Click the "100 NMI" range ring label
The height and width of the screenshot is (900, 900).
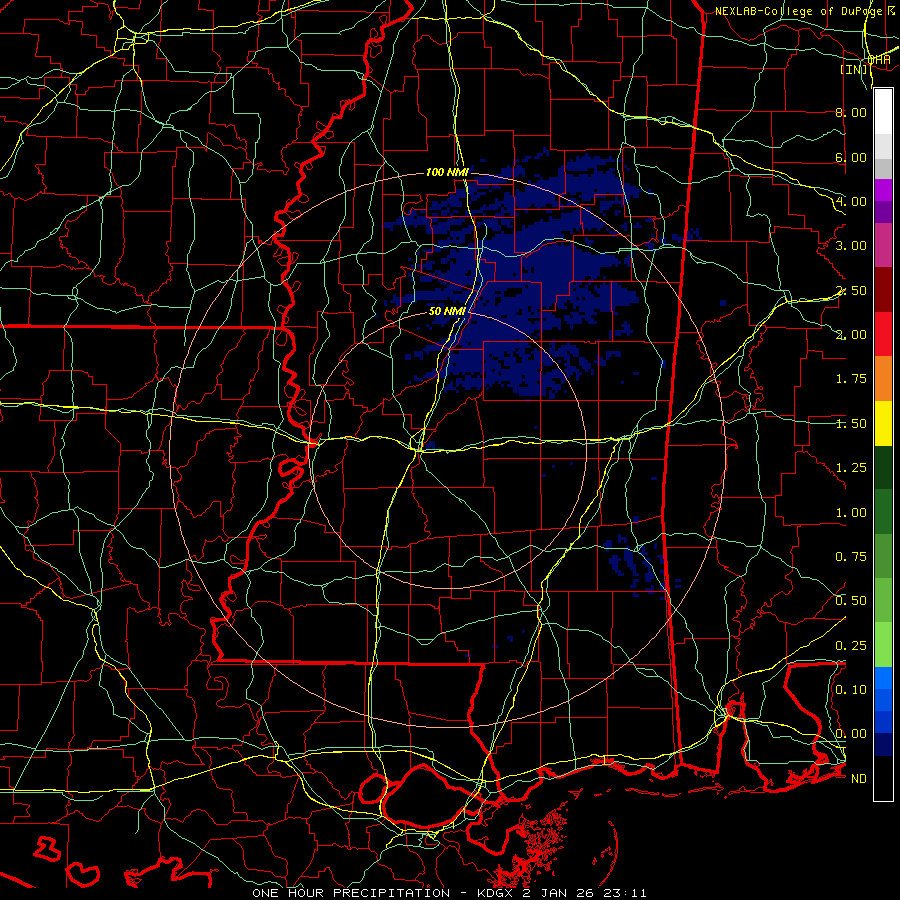click(447, 172)
